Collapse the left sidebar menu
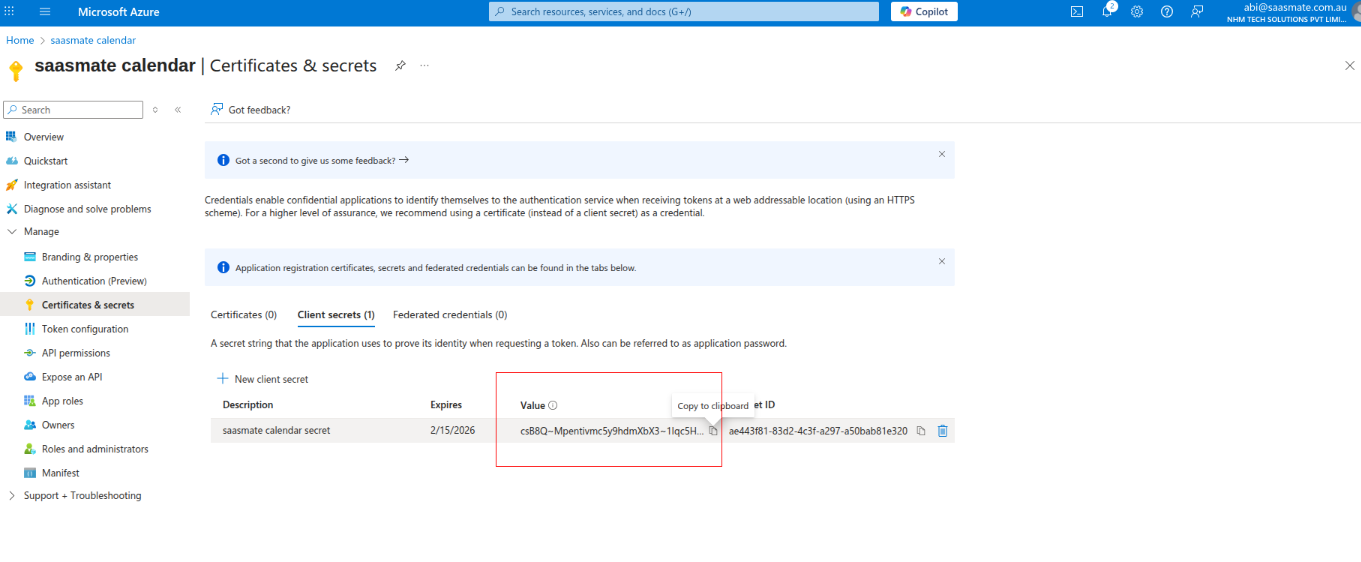Image resolution: width=1361 pixels, height=562 pixels. point(178,110)
